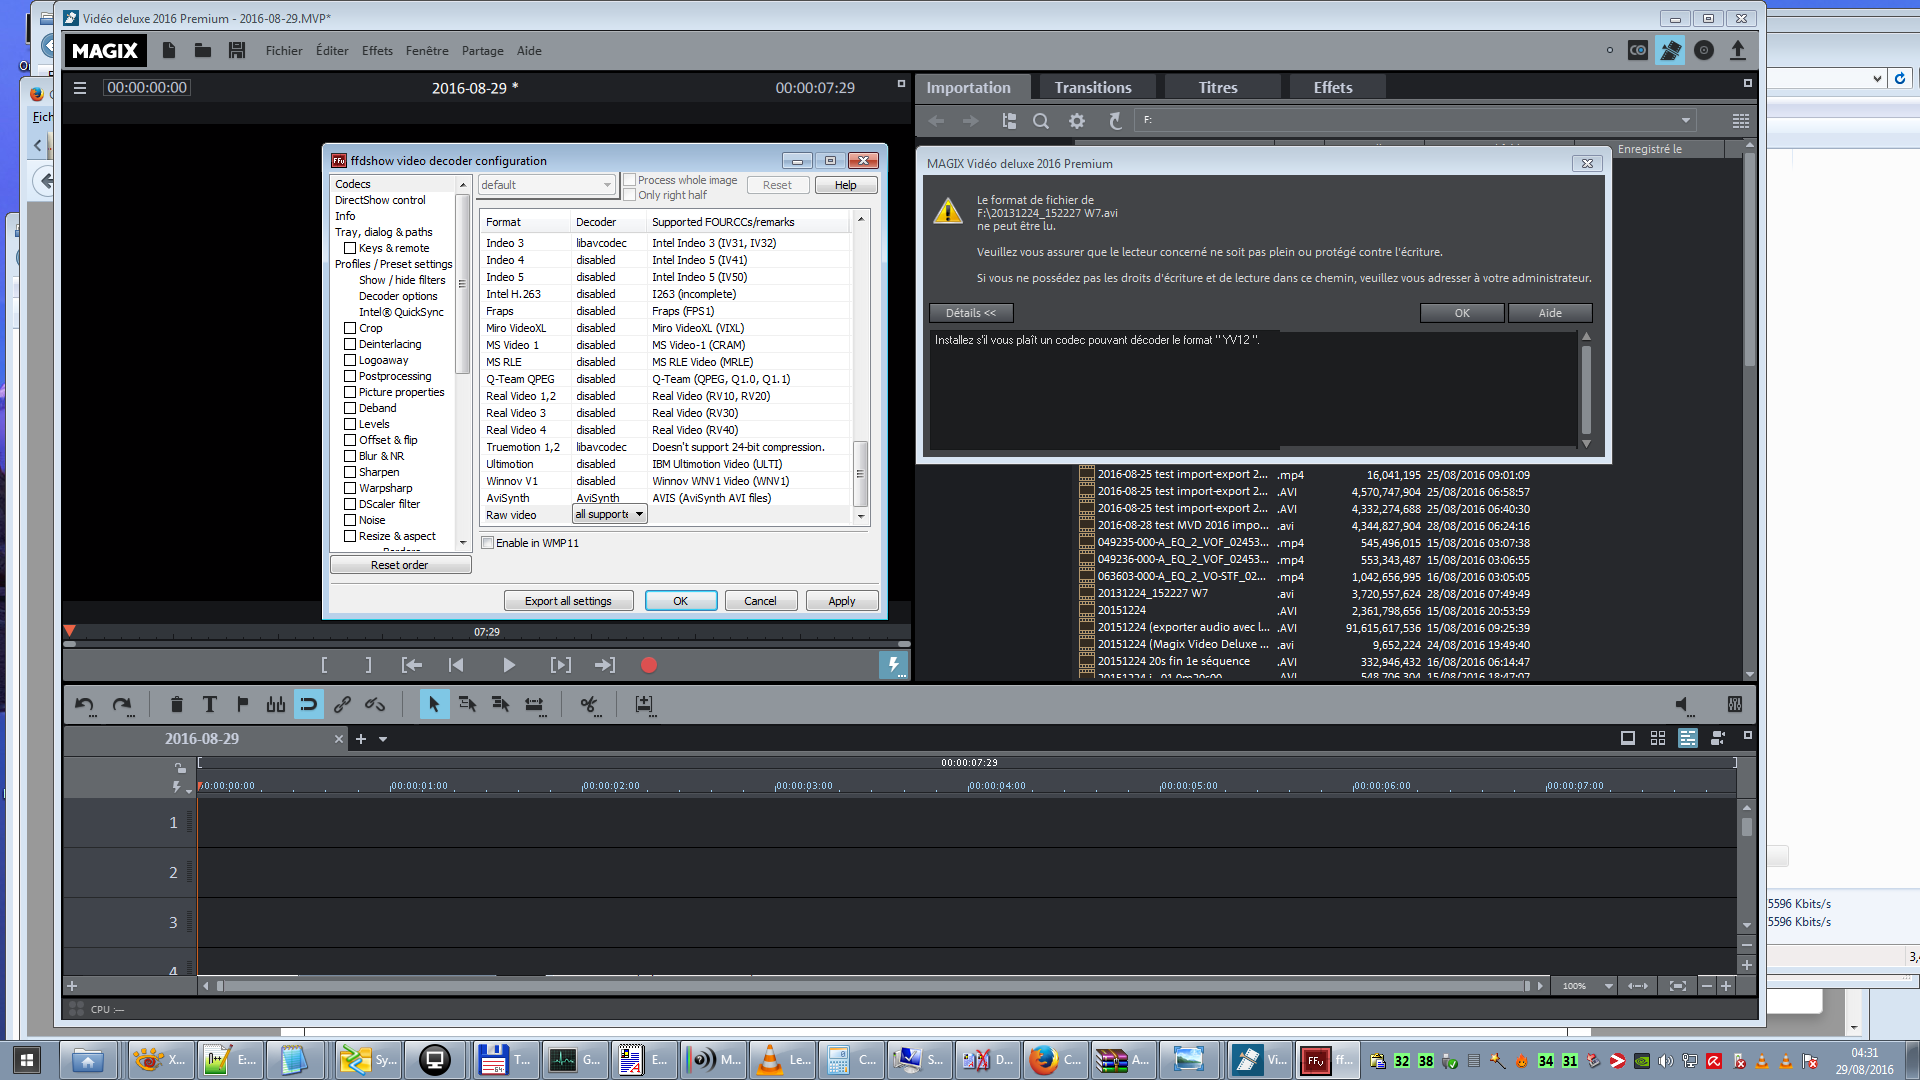
Task: Click the search magnifier in Importation panel
Action: tap(1041, 121)
